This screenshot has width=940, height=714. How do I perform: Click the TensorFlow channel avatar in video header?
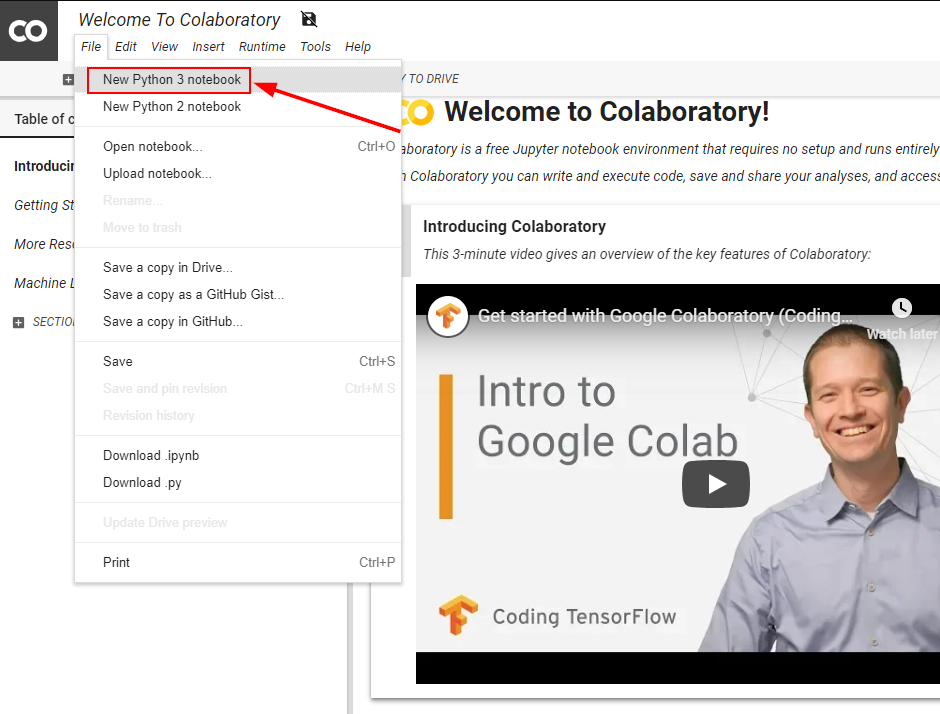(x=448, y=316)
